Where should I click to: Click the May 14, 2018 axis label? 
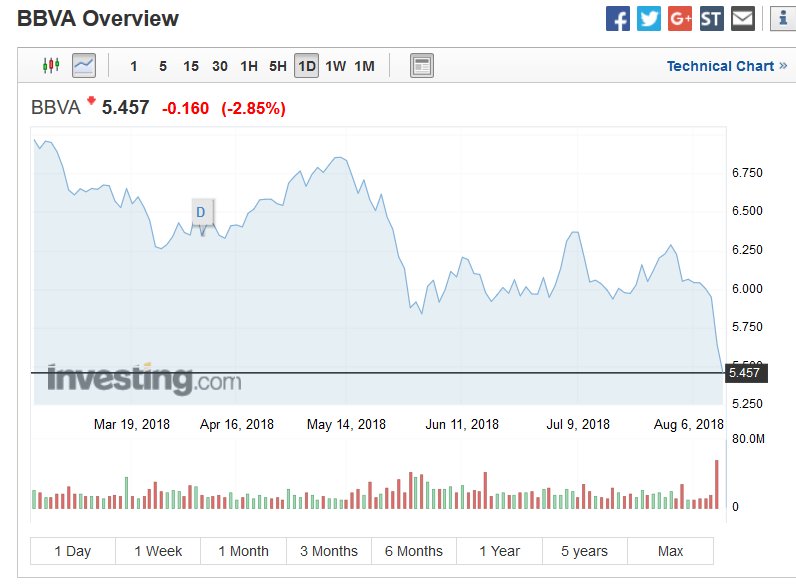346,424
